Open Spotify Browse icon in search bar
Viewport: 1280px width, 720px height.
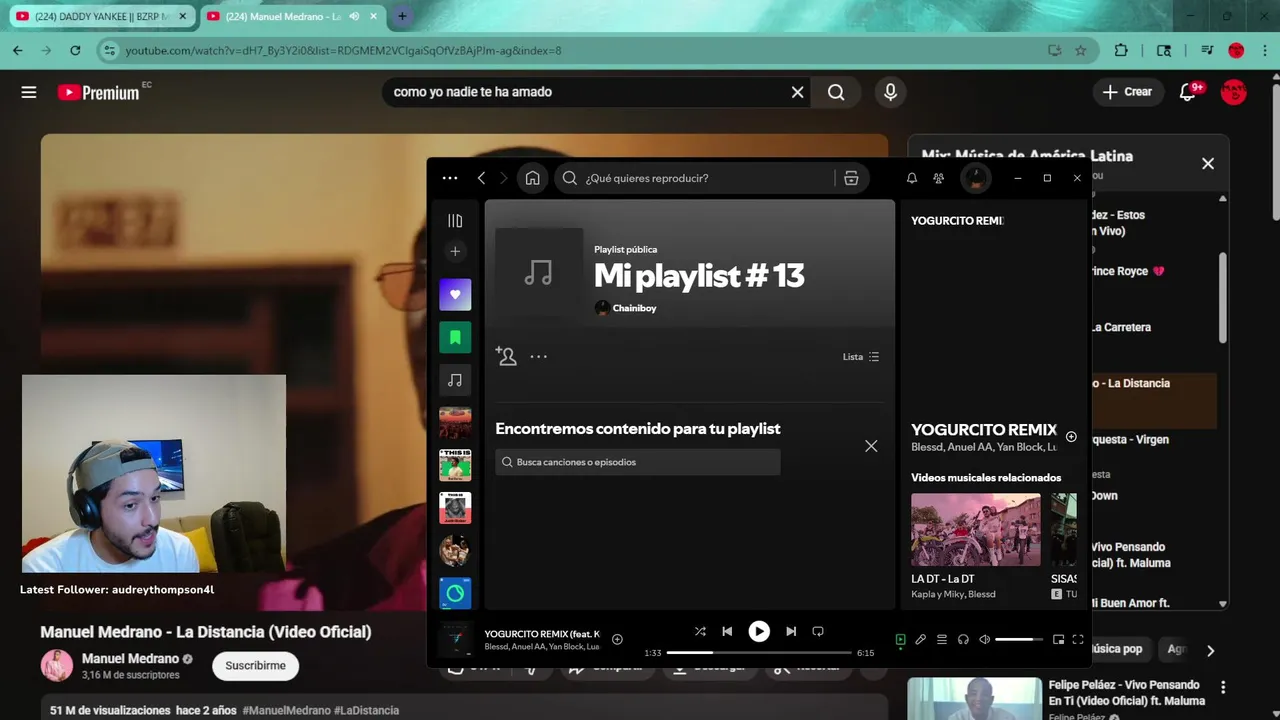851,178
